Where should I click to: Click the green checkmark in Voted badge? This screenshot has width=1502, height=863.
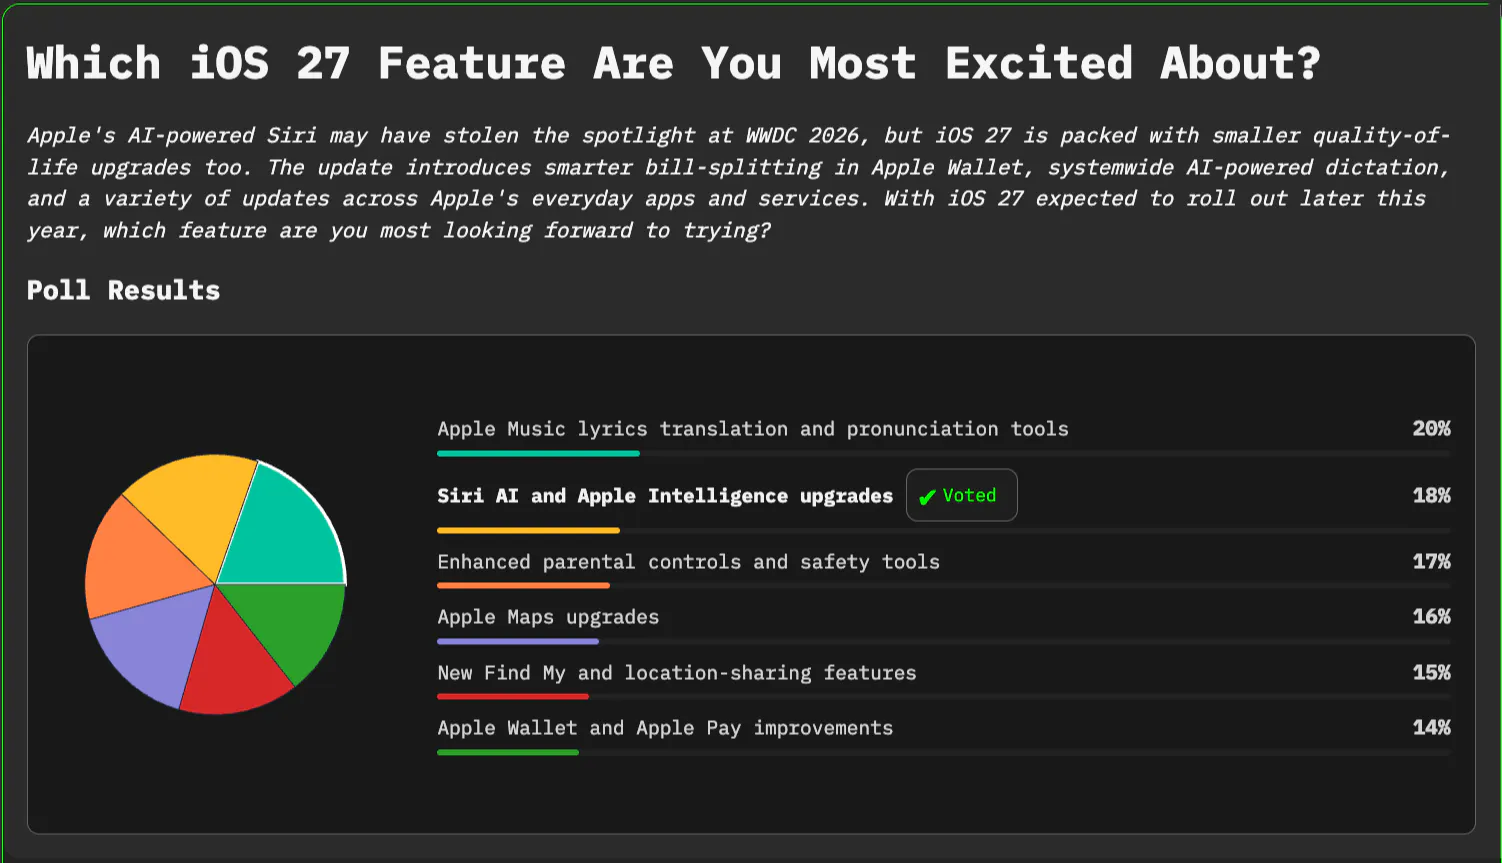[927, 497]
